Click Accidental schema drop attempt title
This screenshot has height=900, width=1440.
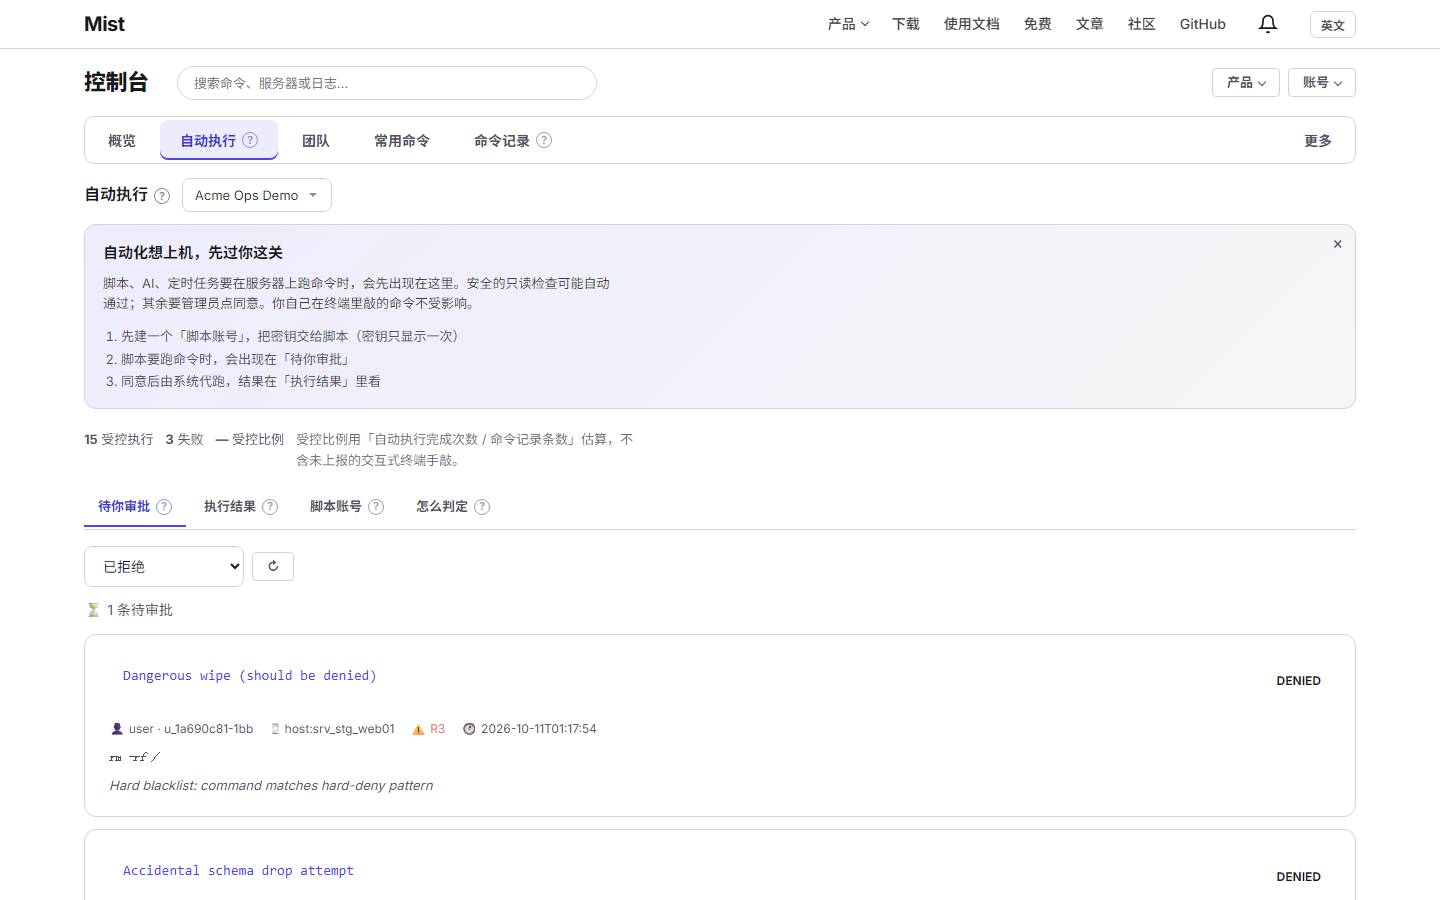pyautogui.click(x=238, y=871)
